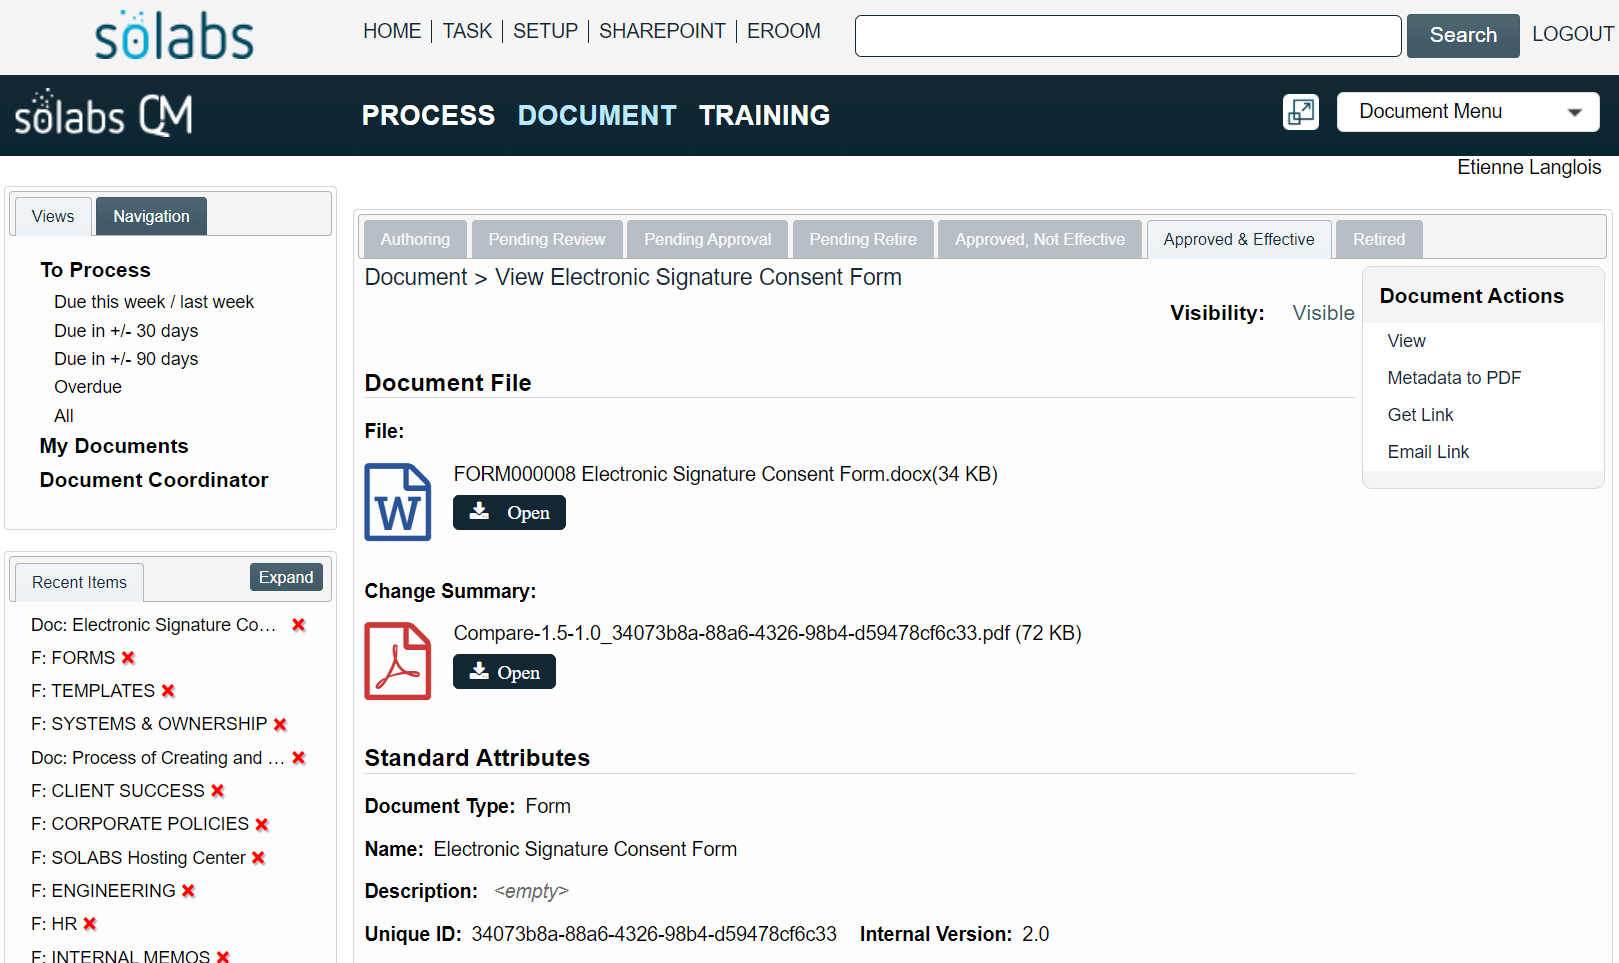Remove F: TEMPLATES from recent items
1619x963 pixels.
click(x=168, y=691)
